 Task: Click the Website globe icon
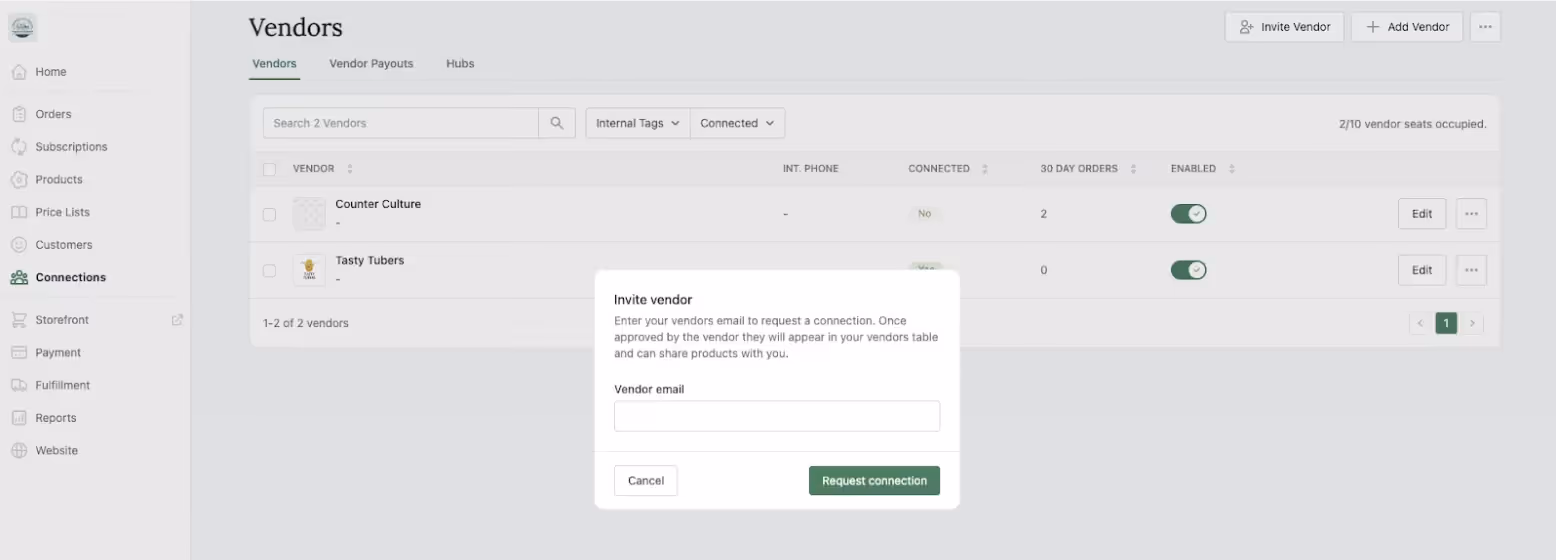coord(19,451)
